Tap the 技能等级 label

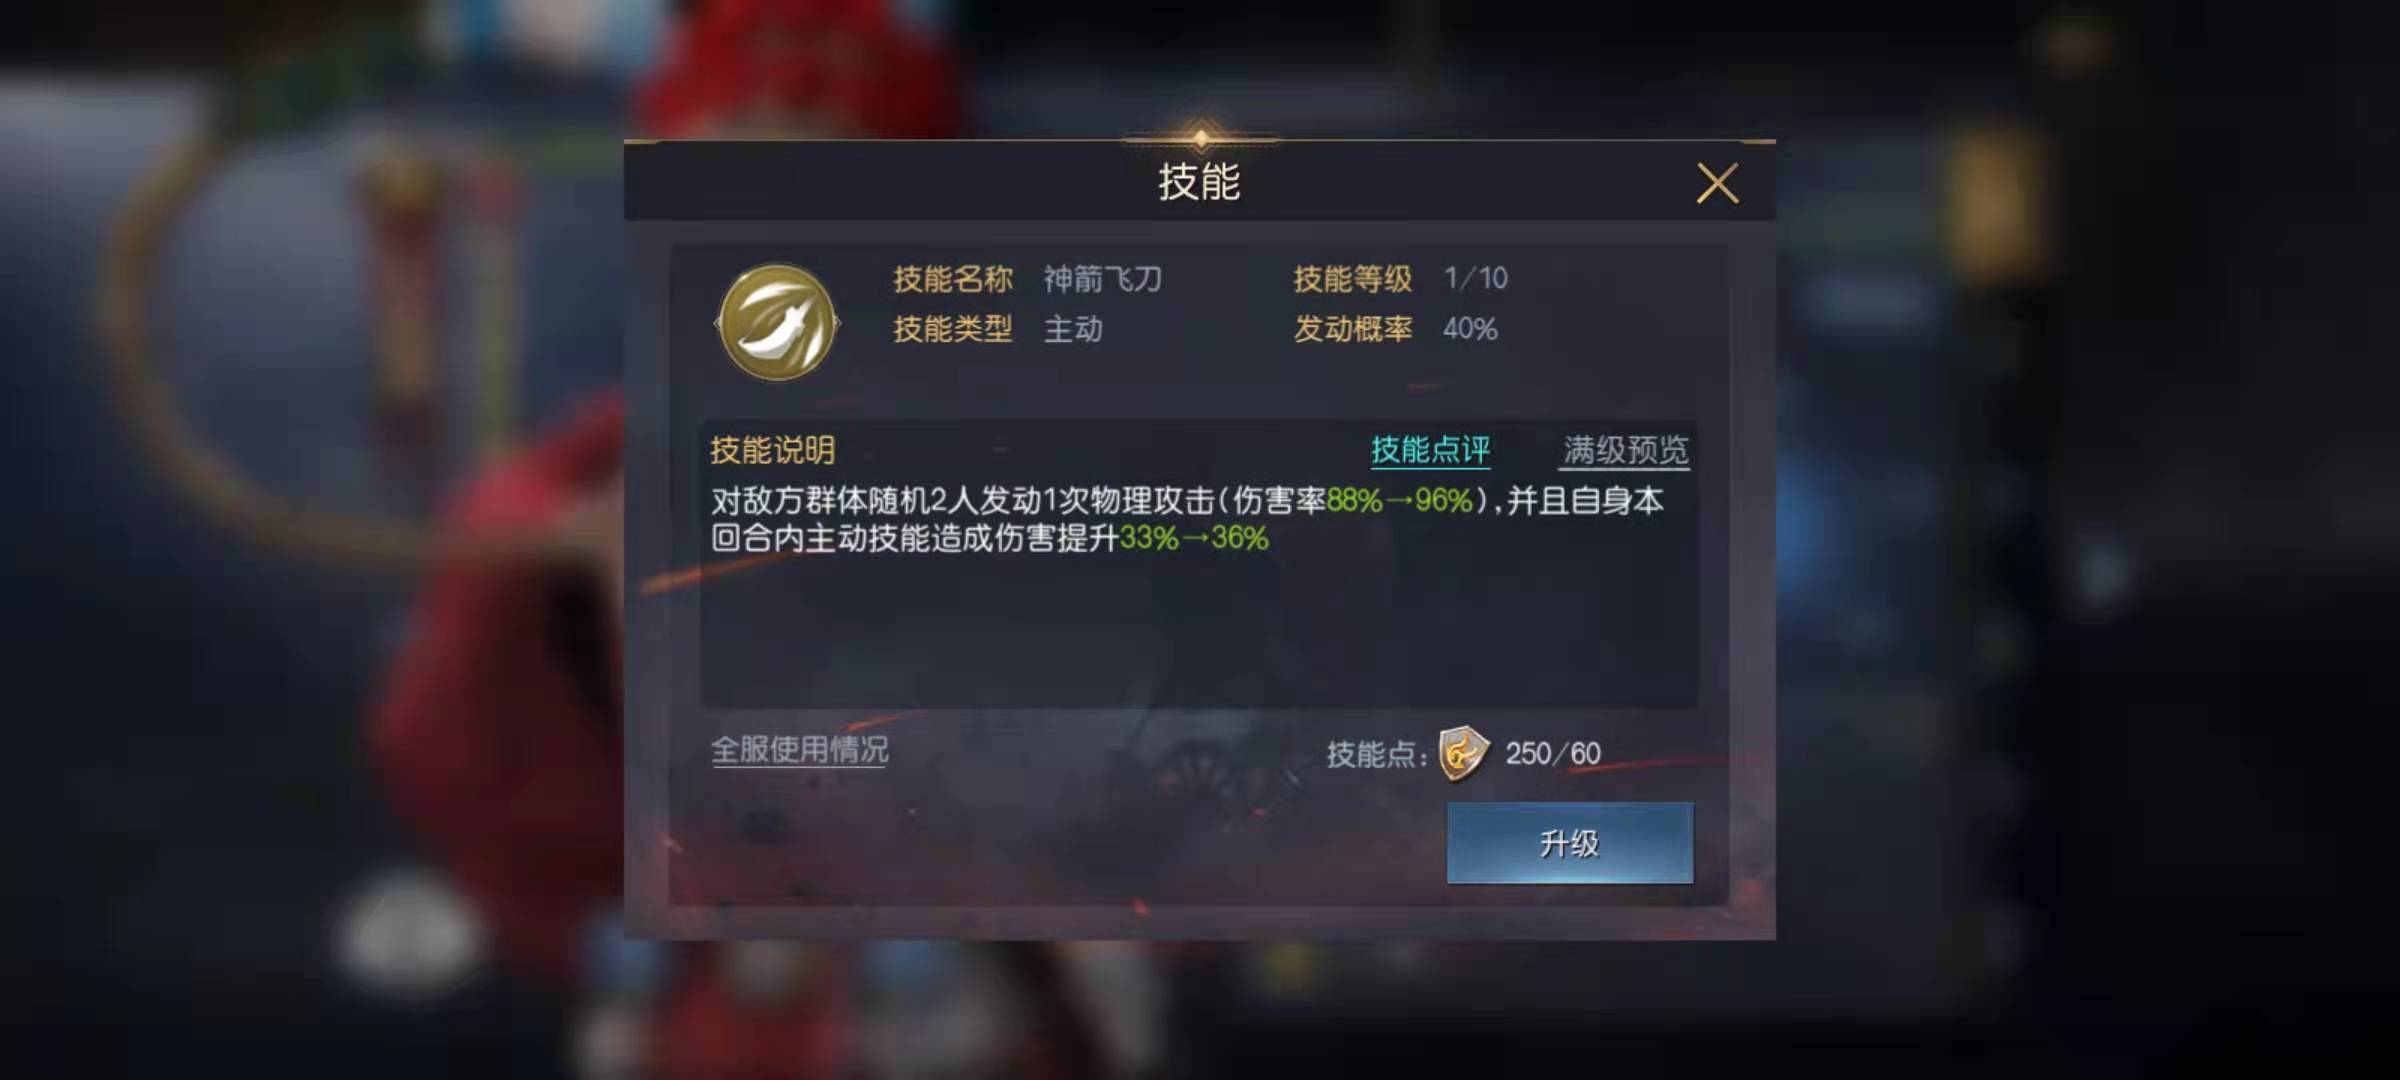coord(1352,279)
